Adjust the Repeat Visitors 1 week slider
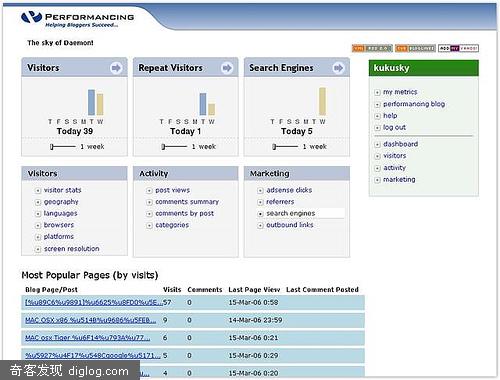 point(174,147)
